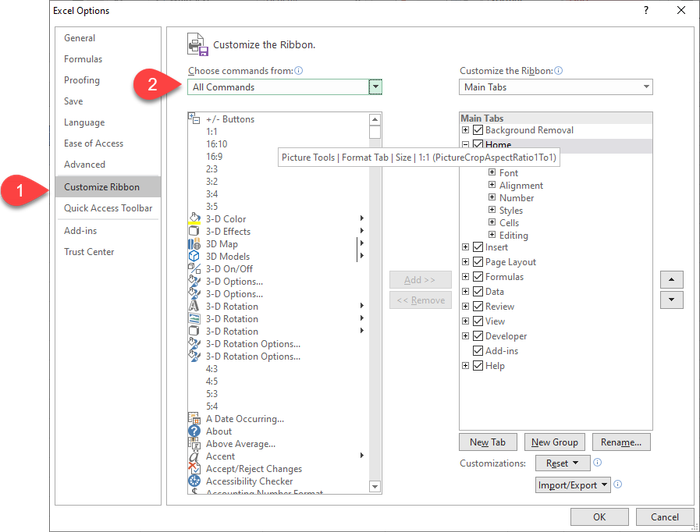This screenshot has height=532, width=700.
Task: Uncheck the Review tab checkbox
Action: pyautogui.click(x=478, y=306)
